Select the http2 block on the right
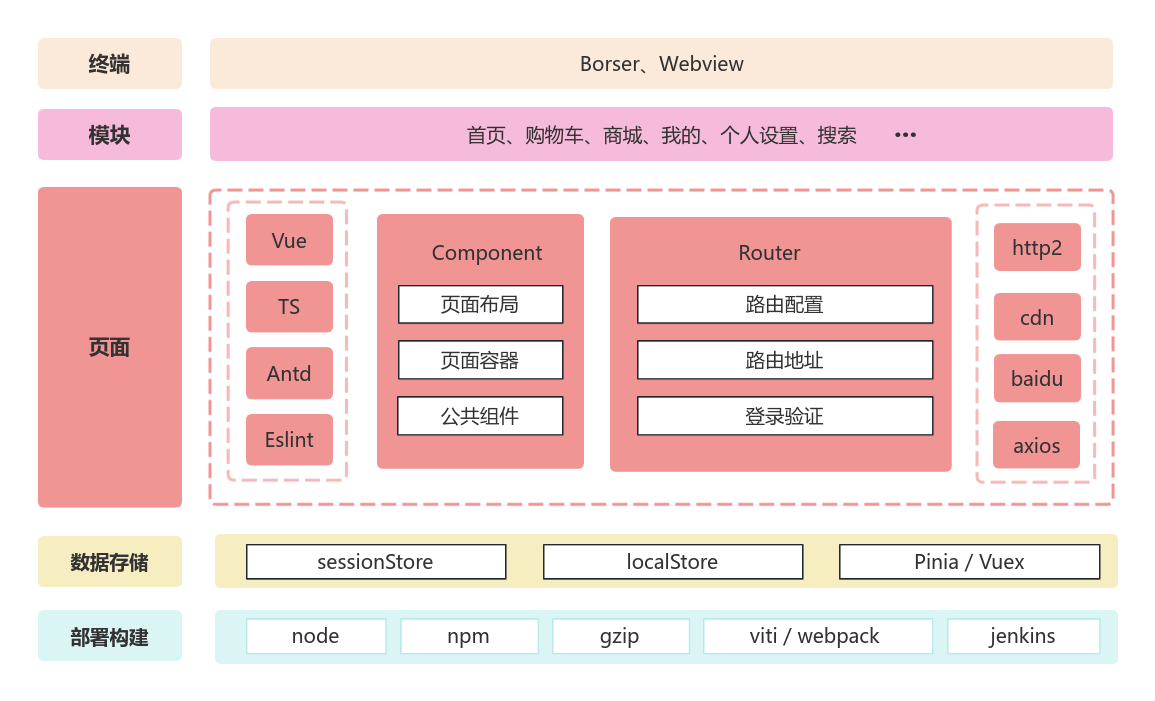The height and width of the screenshot is (701, 1155). 1037,247
